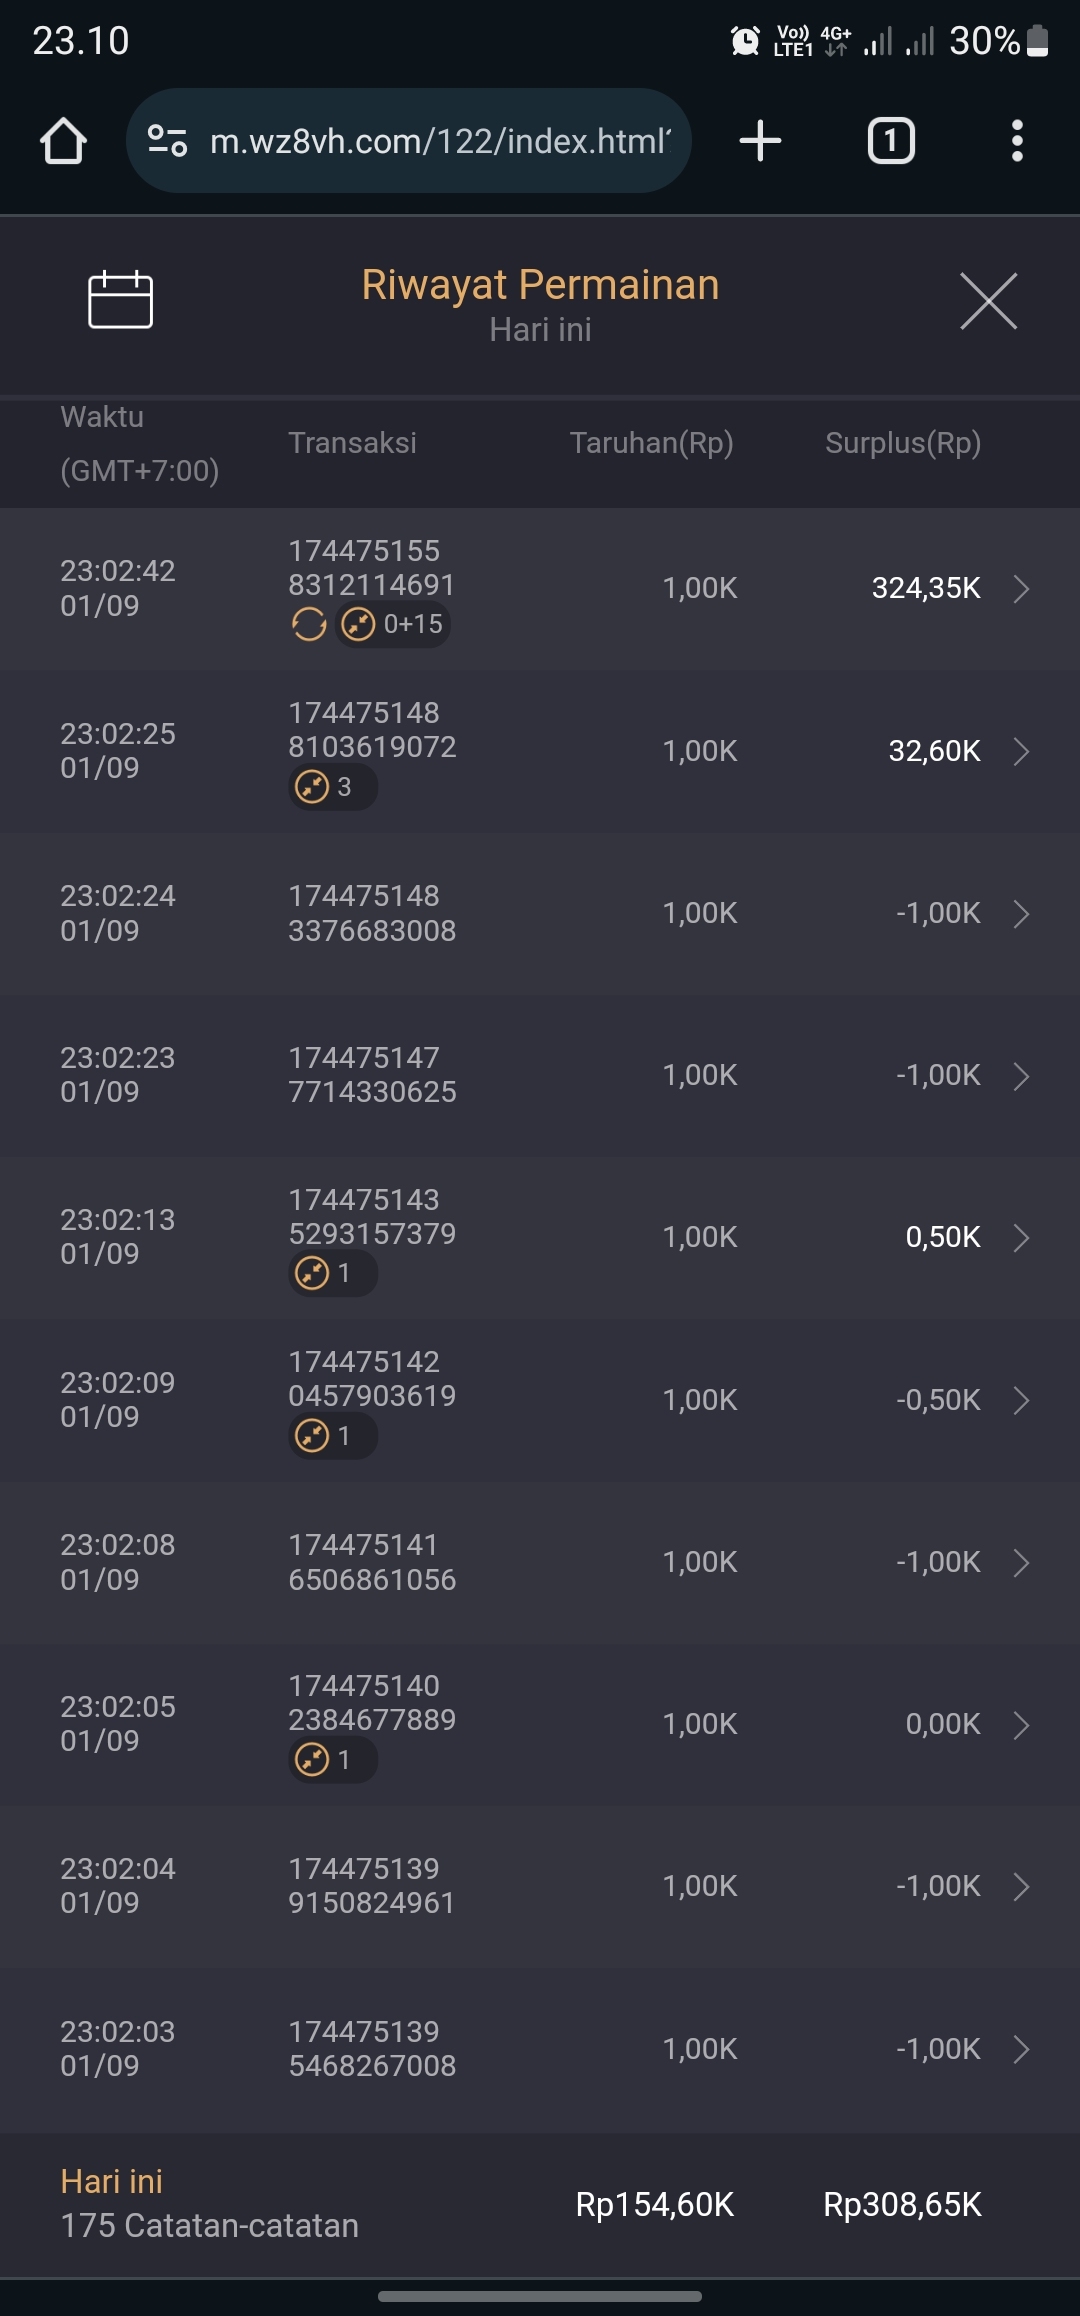Tap the respin circular arrow icon
The width and height of the screenshot is (1080, 2316).
point(309,625)
